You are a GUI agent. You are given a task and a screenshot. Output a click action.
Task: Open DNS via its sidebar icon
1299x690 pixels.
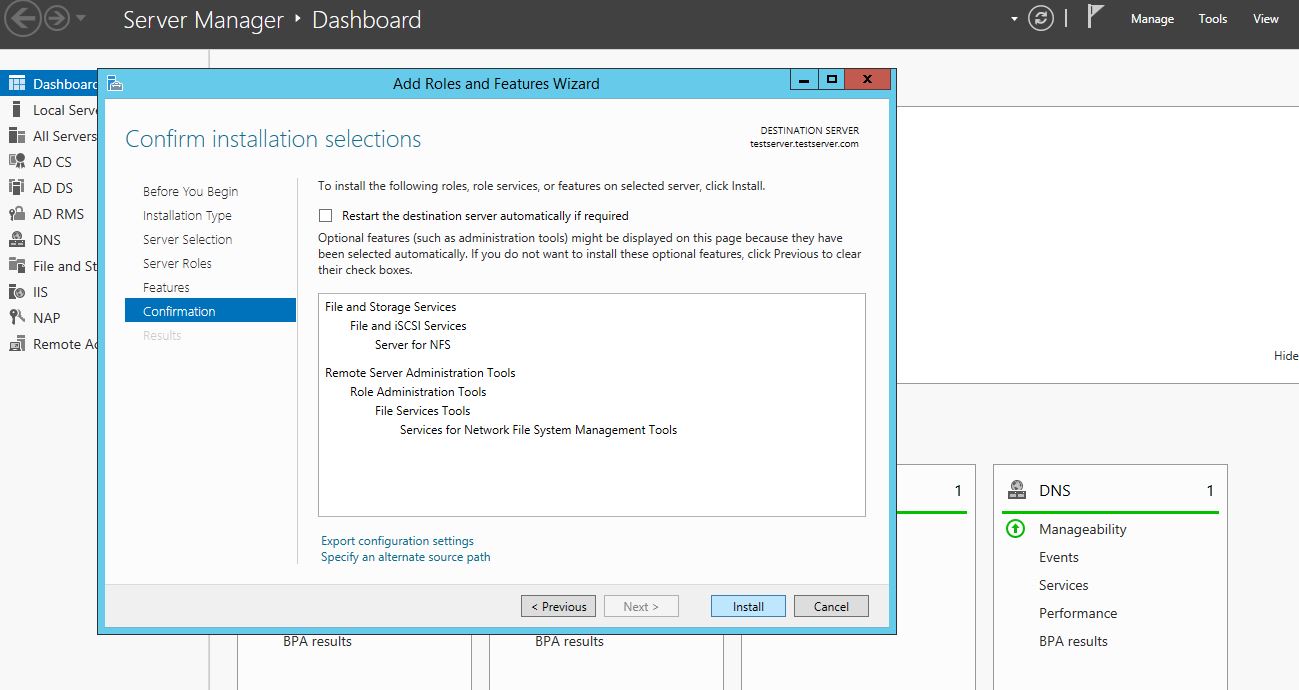[16, 240]
